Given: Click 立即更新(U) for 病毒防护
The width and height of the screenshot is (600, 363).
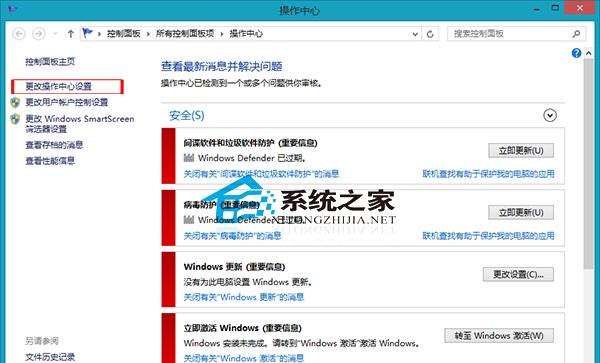Looking at the screenshot, I should click(521, 212).
